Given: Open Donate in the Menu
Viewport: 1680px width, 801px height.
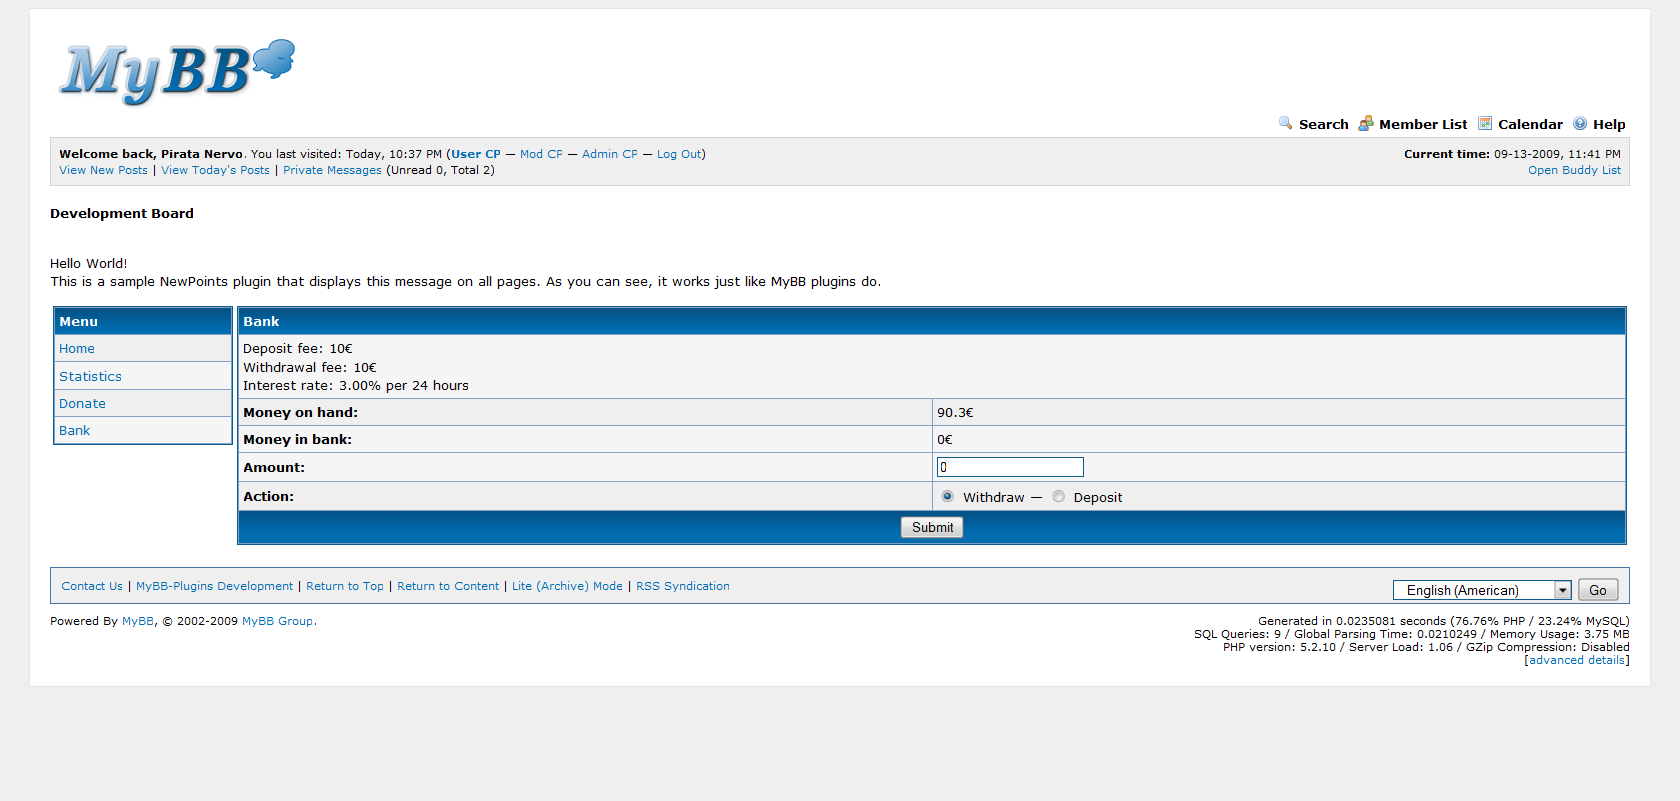Looking at the screenshot, I should pyautogui.click(x=82, y=403).
